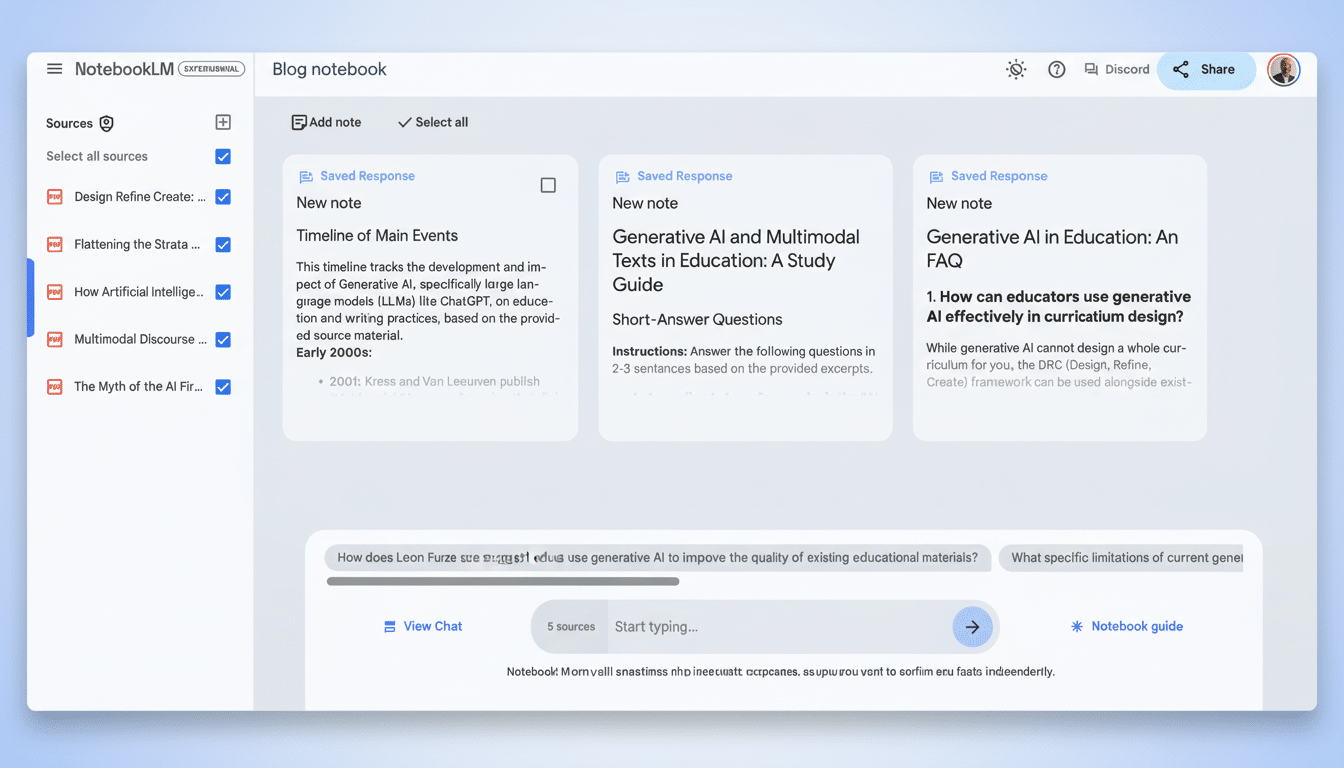Image resolution: width=1344 pixels, height=768 pixels.
Task: Toggle theme using the sun icon
Action: (x=1016, y=69)
